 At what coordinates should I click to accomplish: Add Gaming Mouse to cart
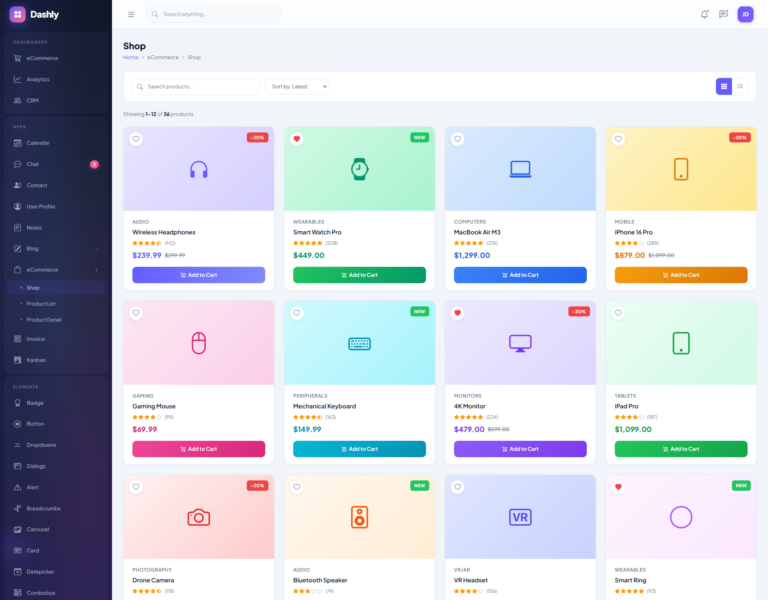[198, 449]
